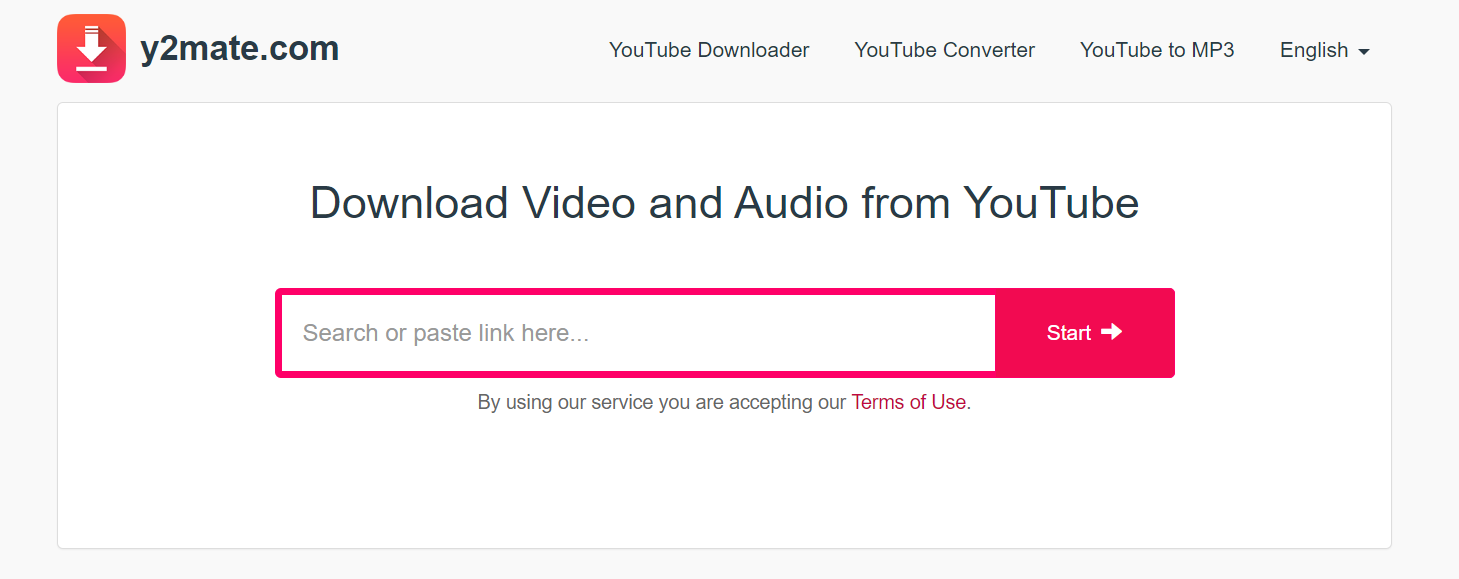
Task: Click the word "Start" on the pink button
Action: click(x=1068, y=333)
